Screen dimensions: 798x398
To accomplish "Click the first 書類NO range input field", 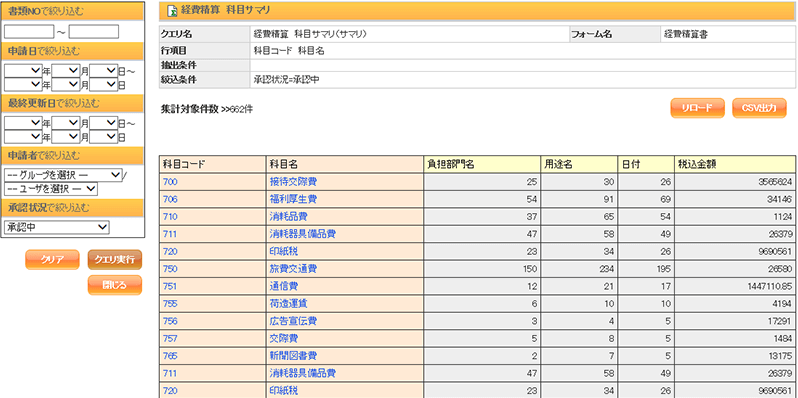I will pyautogui.click(x=29, y=32).
